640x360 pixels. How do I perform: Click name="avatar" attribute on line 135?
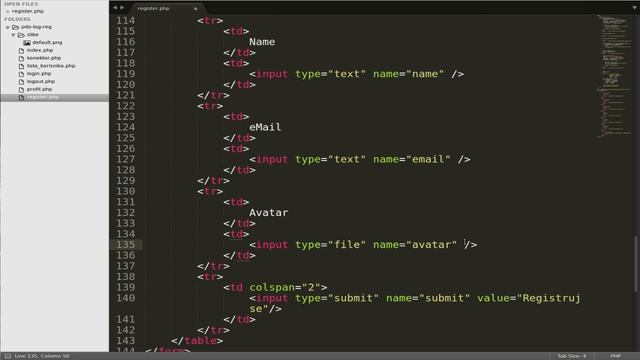pos(415,245)
